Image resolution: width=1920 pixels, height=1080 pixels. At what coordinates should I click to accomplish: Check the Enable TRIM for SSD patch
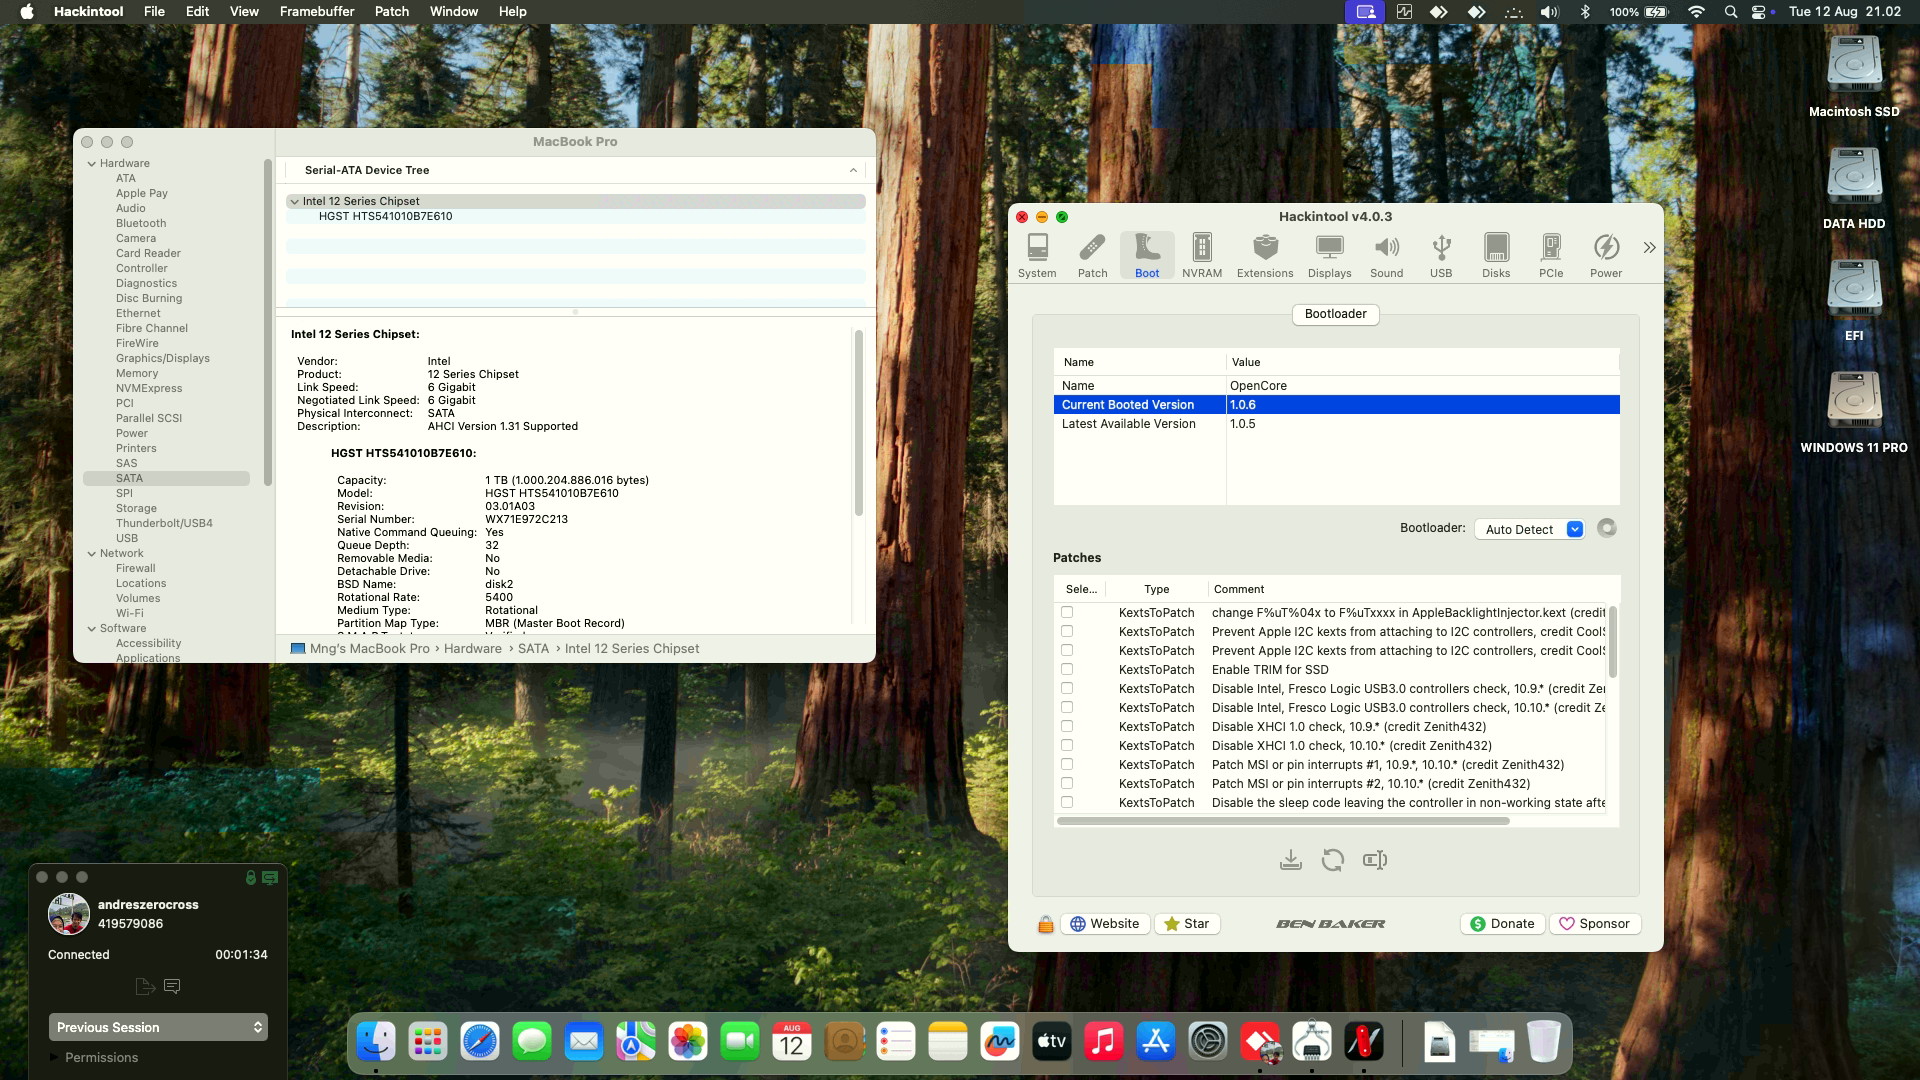1067,669
